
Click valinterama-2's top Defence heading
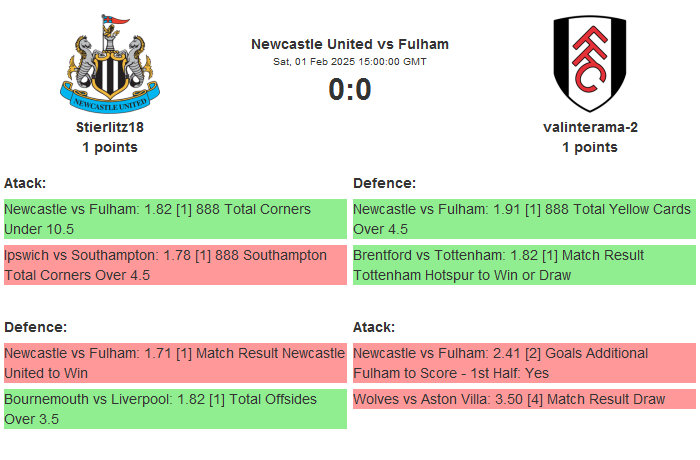click(384, 183)
